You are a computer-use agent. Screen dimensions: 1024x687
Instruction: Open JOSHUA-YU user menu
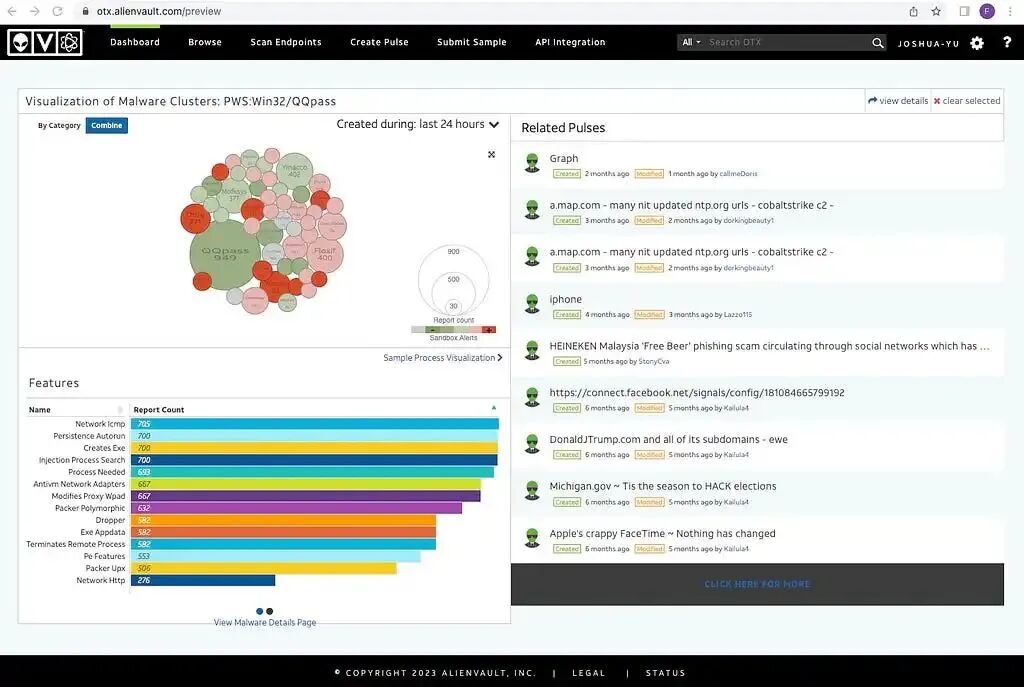tap(928, 44)
